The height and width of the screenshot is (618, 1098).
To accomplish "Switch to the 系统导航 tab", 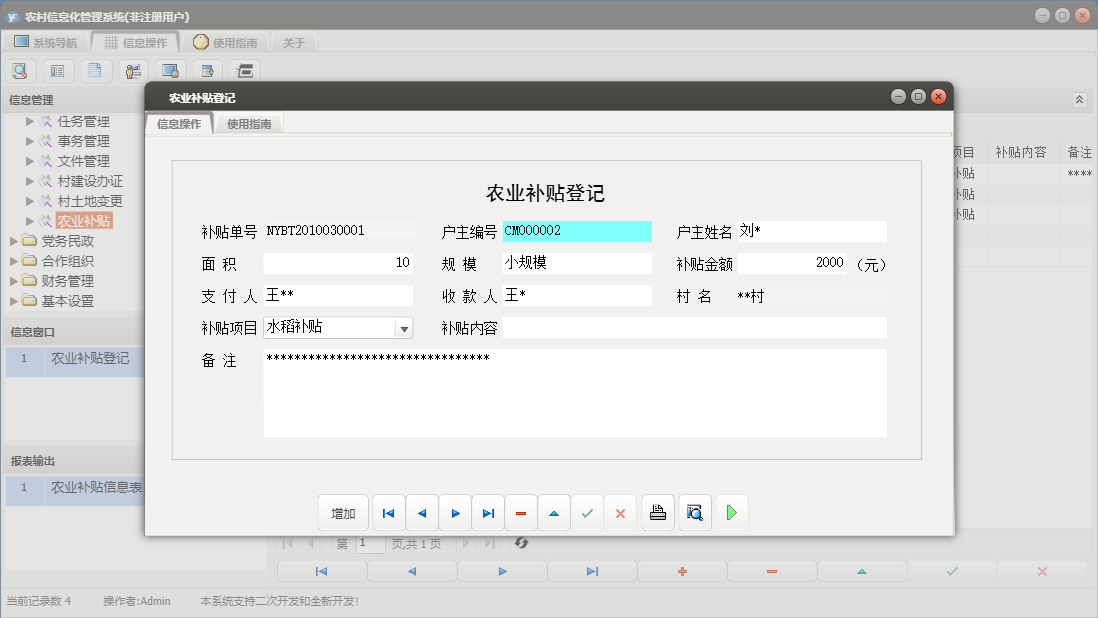I will pos(53,42).
